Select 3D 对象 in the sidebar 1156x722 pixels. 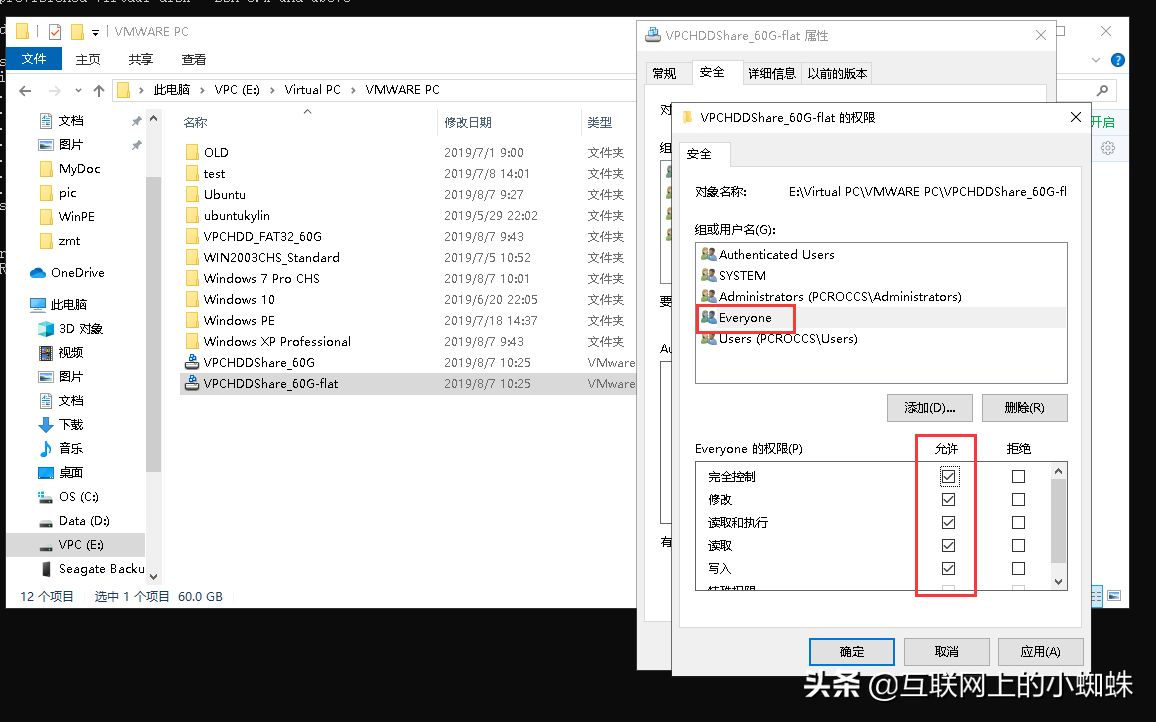72,329
